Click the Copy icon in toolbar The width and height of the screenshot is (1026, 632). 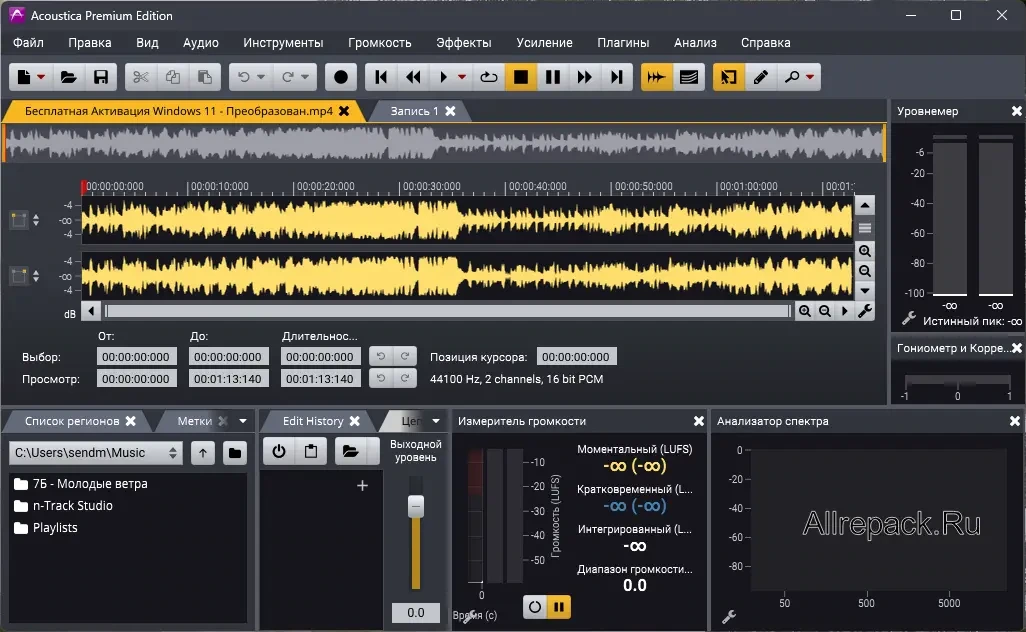click(x=173, y=77)
